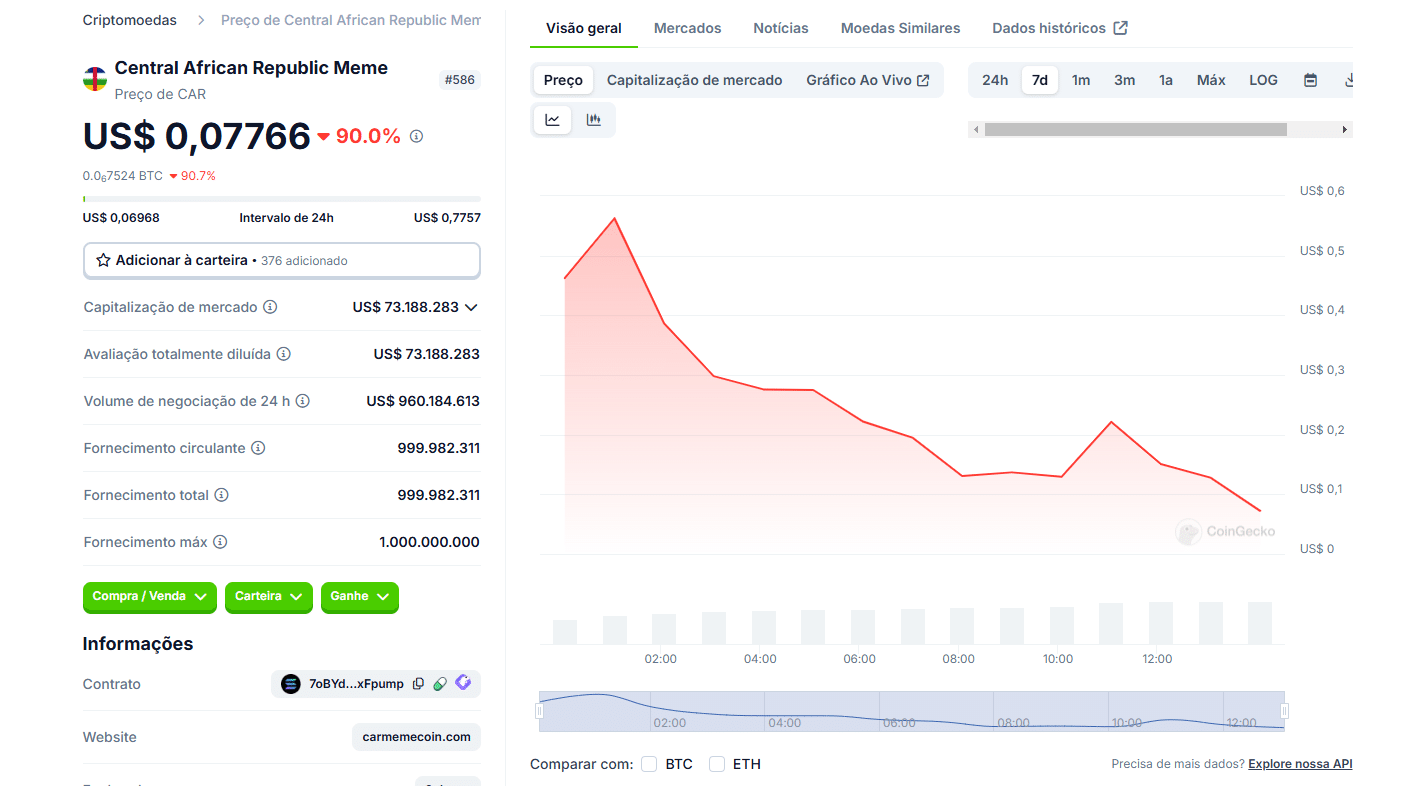Click the star icon in Adicionar à carteira
This screenshot has height=786, width=1401.
point(103,260)
